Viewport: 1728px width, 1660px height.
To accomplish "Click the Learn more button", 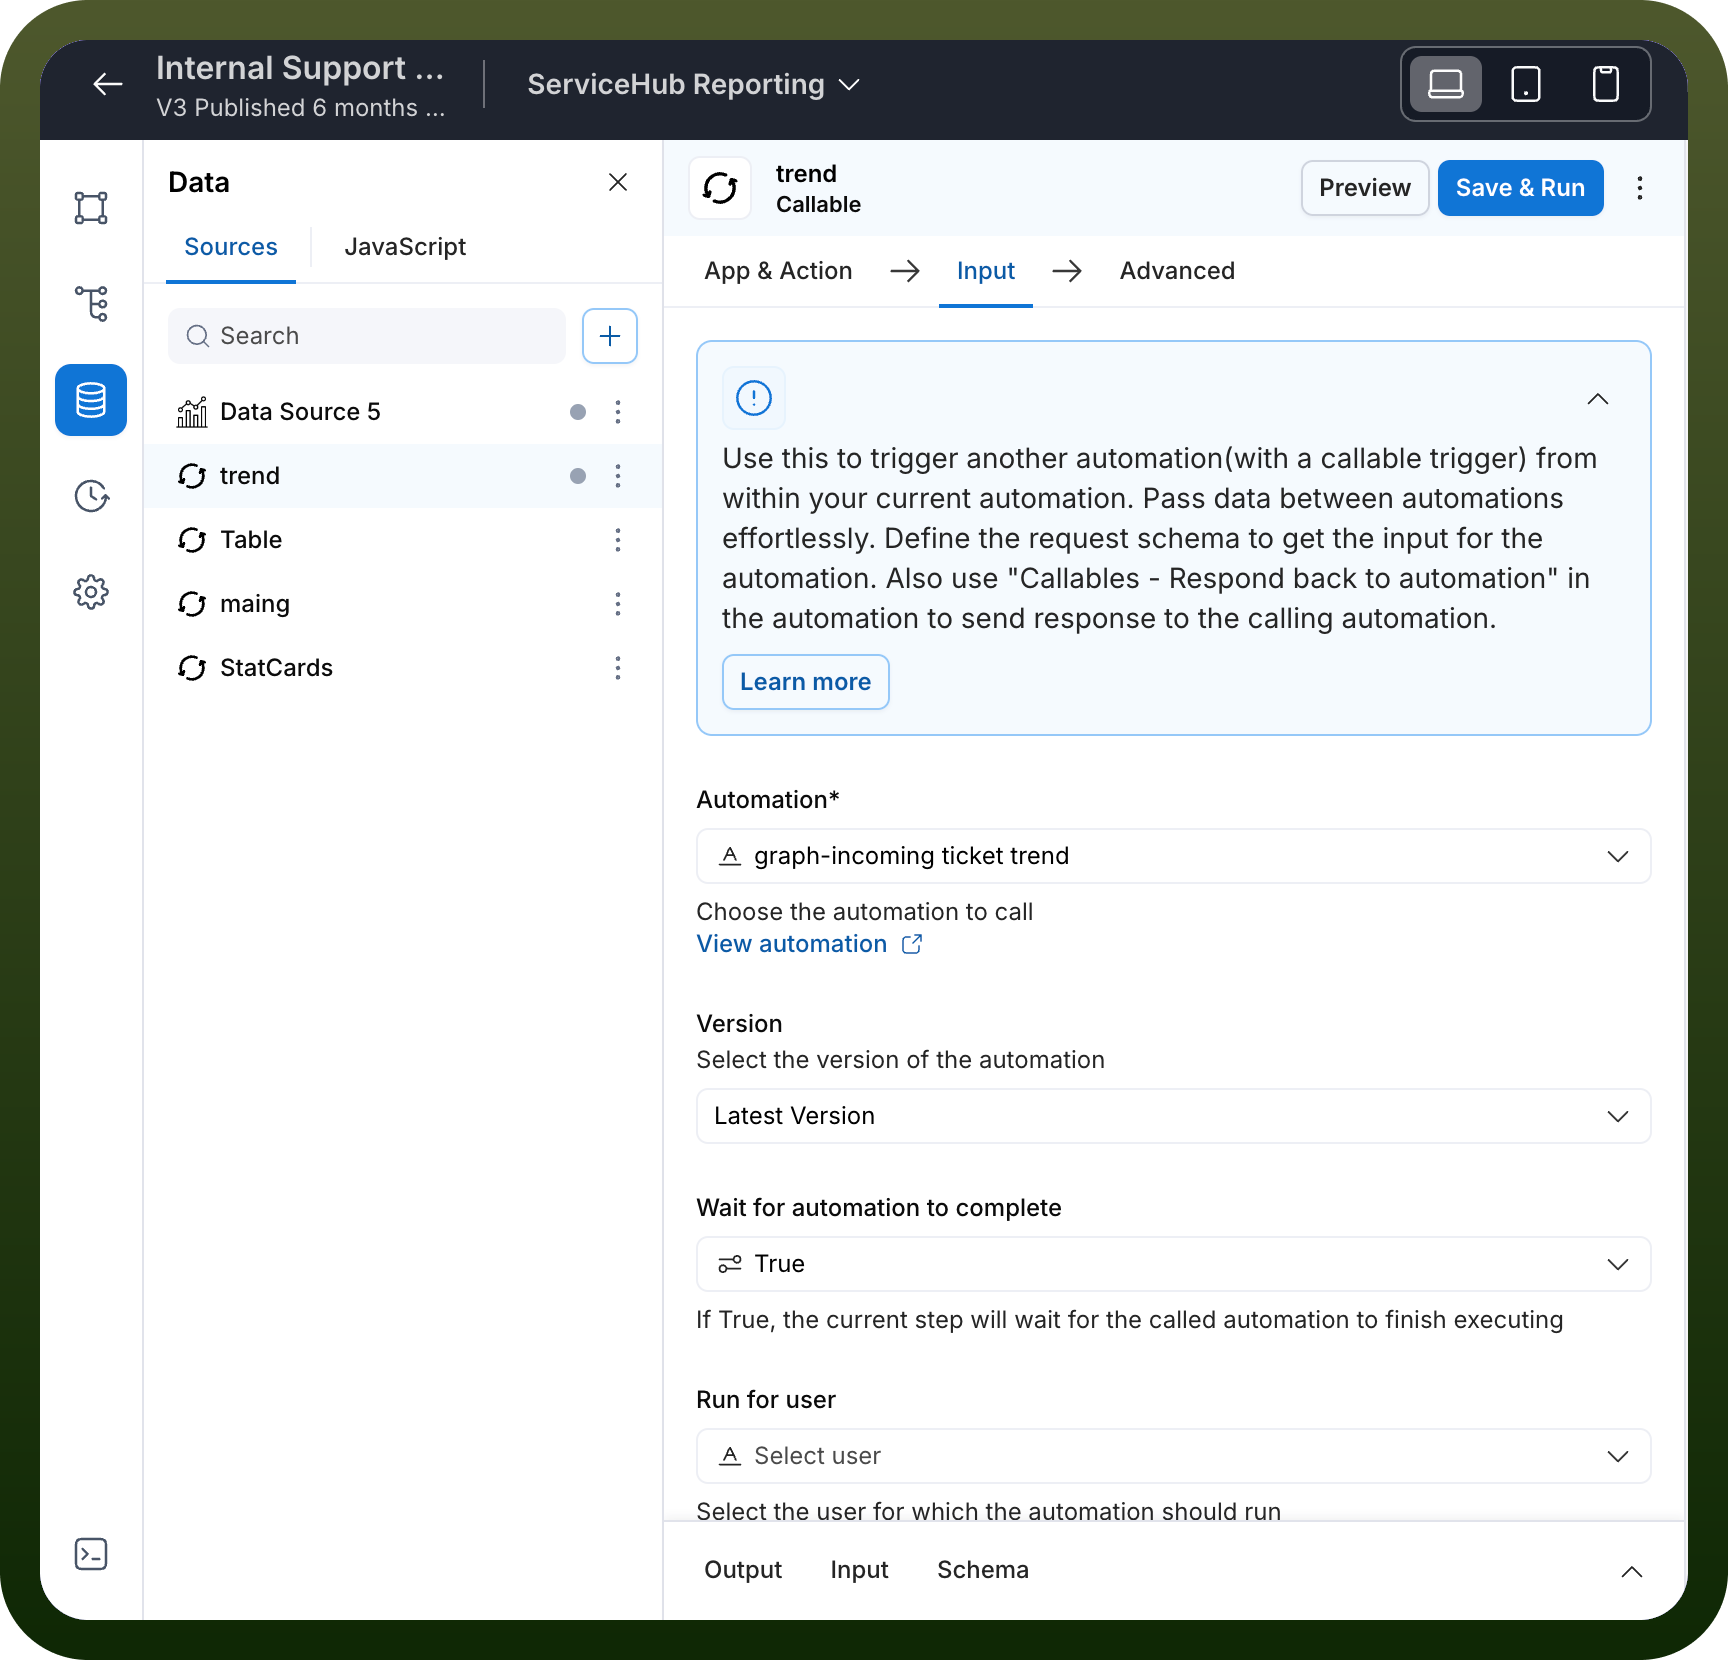I will (806, 682).
